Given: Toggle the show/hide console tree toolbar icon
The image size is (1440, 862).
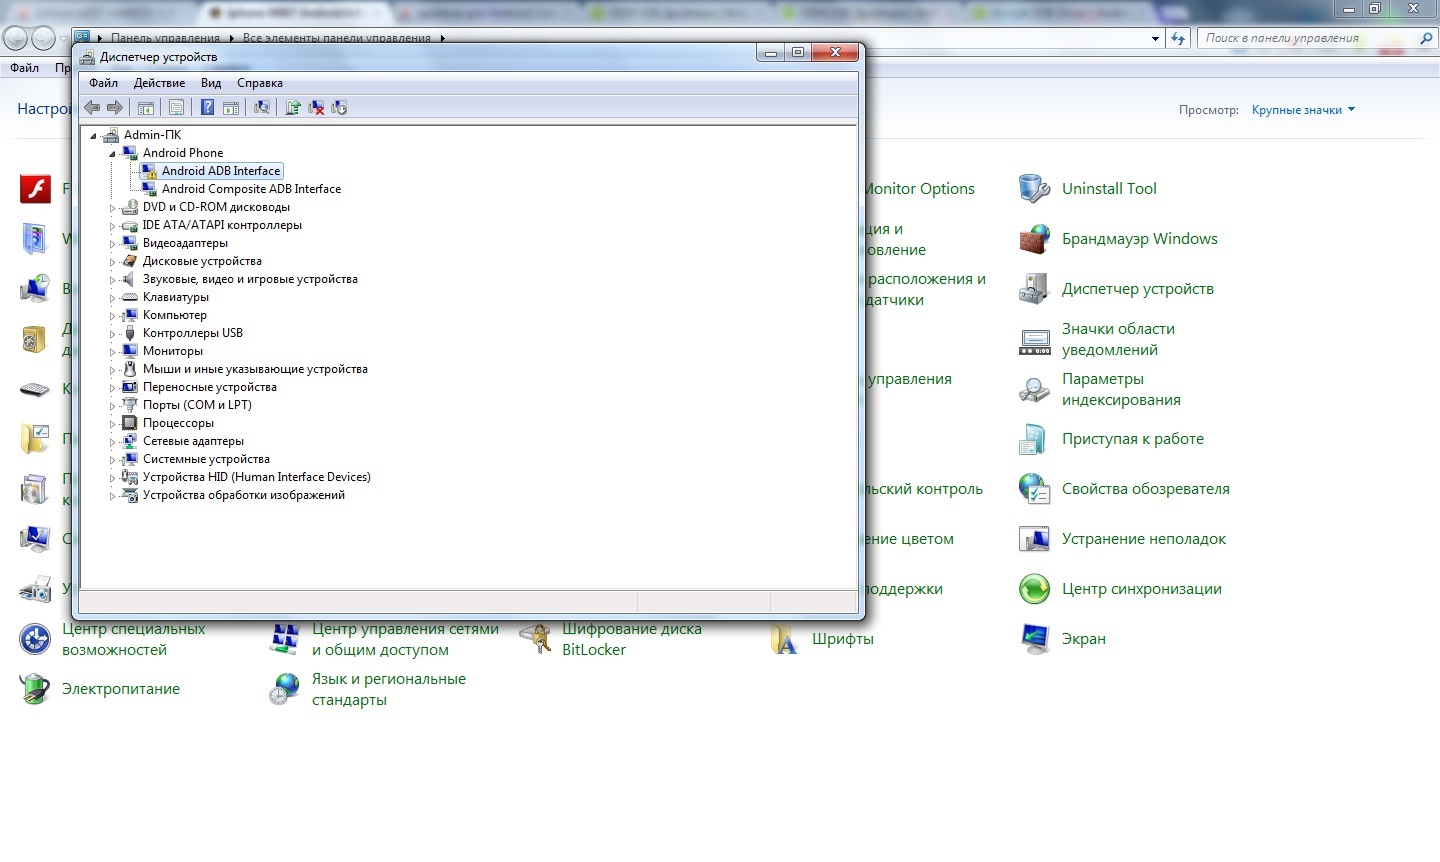Looking at the screenshot, I should point(146,108).
